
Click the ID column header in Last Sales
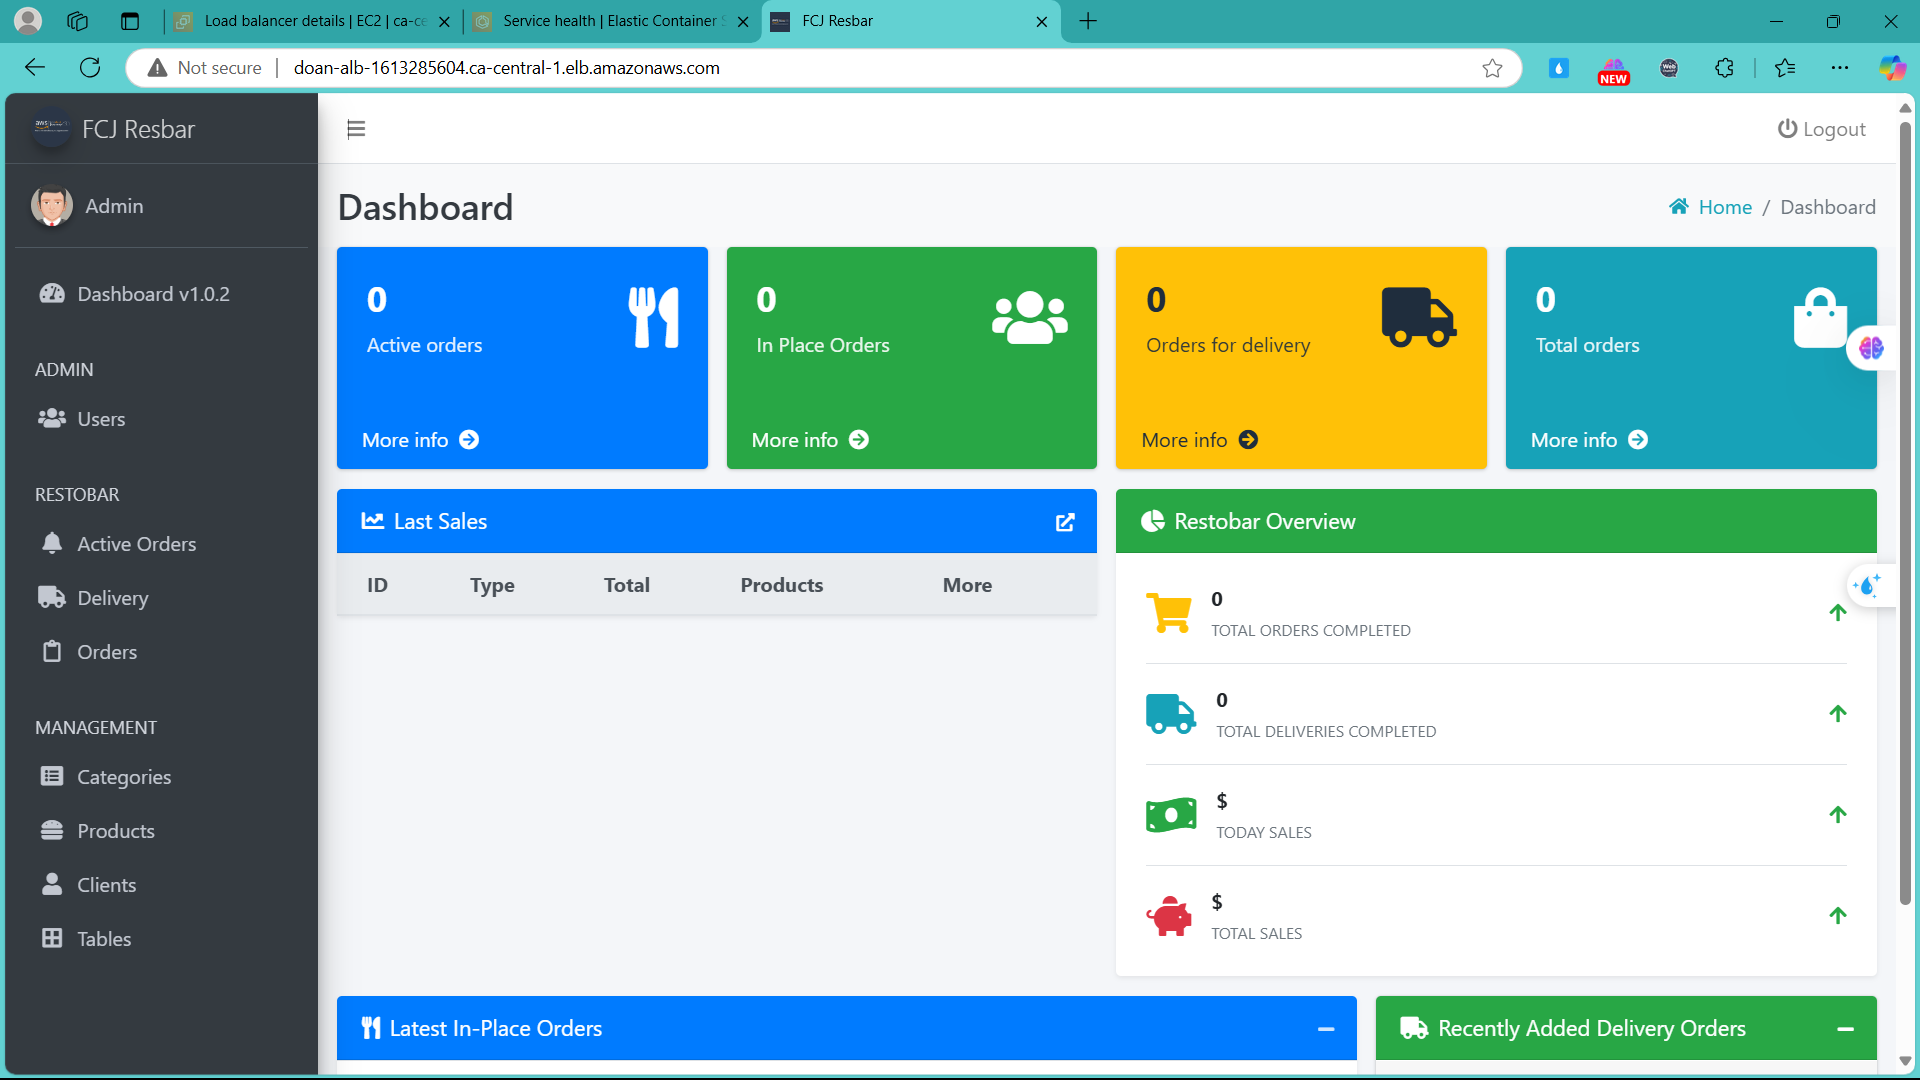(x=377, y=585)
